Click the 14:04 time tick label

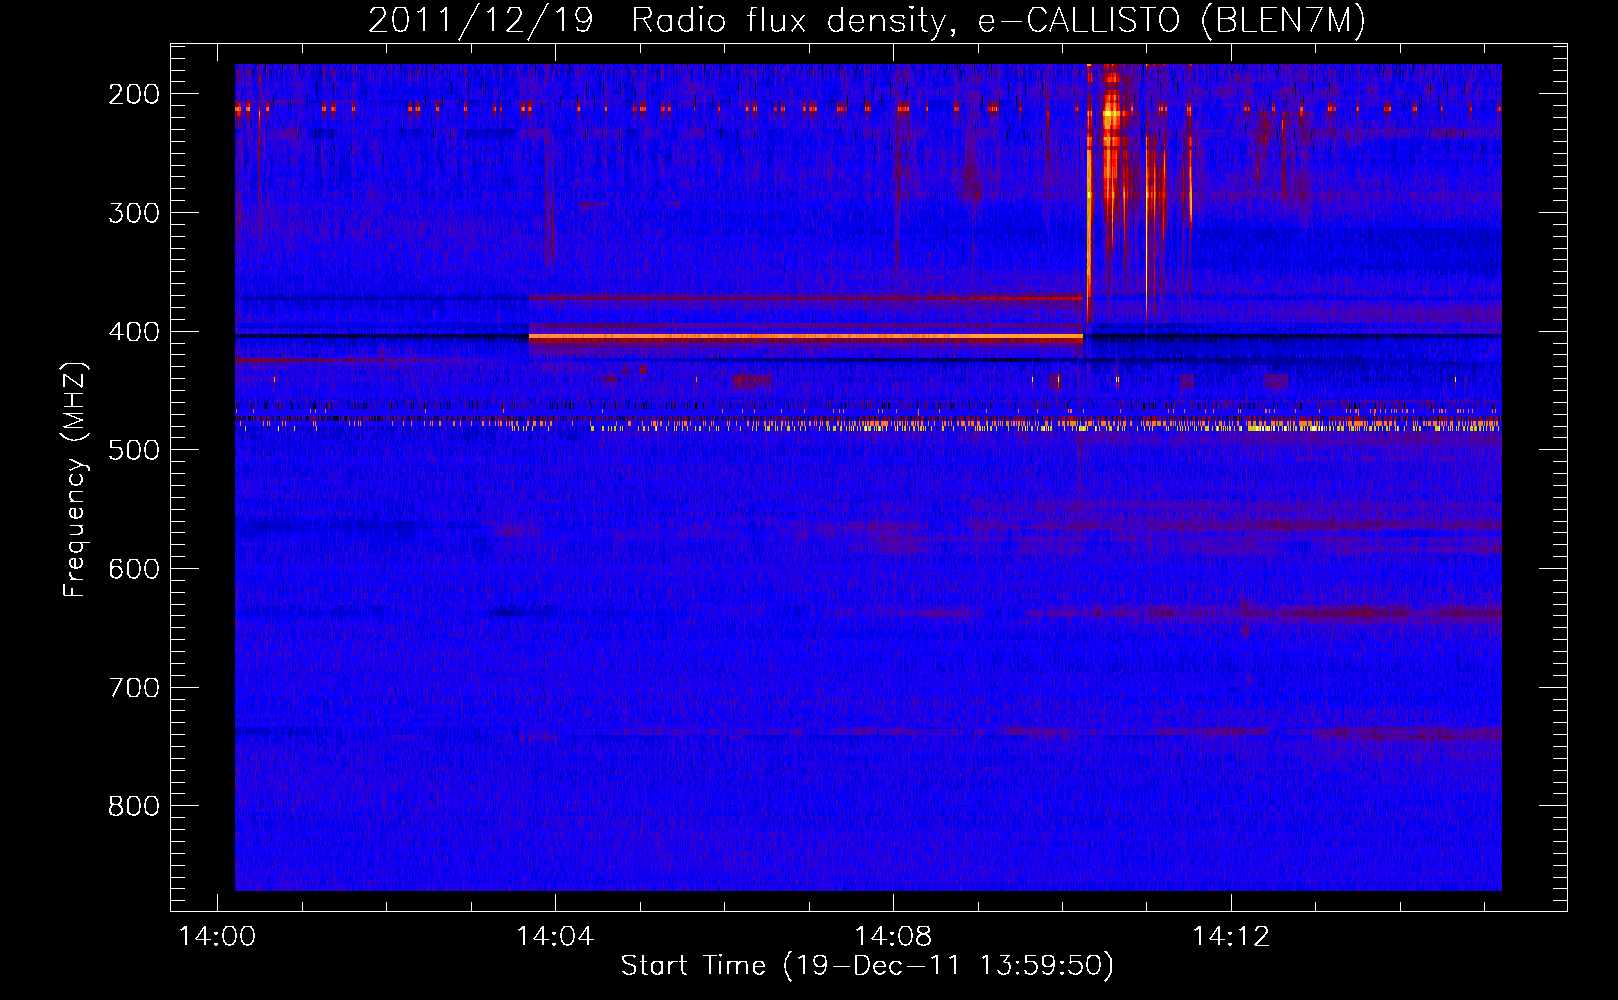(x=555, y=937)
